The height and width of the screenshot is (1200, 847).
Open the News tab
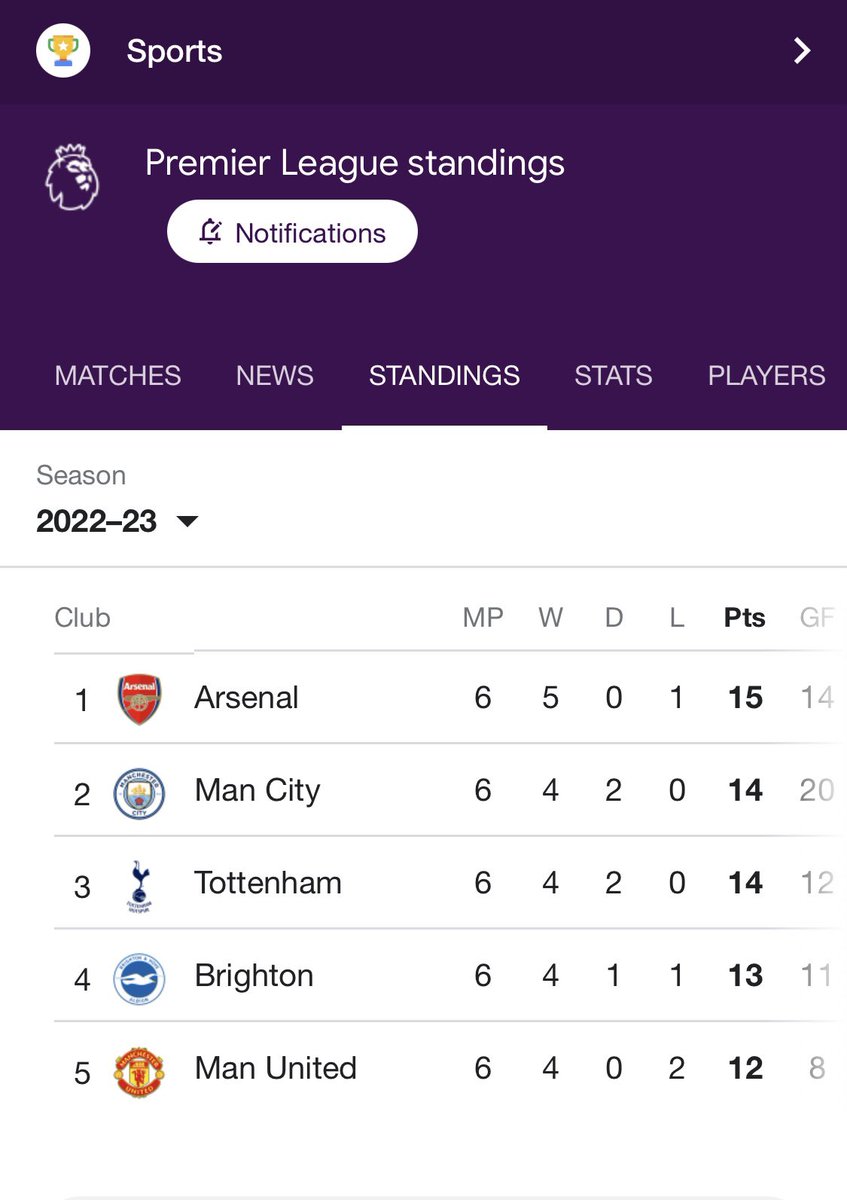(x=275, y=376)
